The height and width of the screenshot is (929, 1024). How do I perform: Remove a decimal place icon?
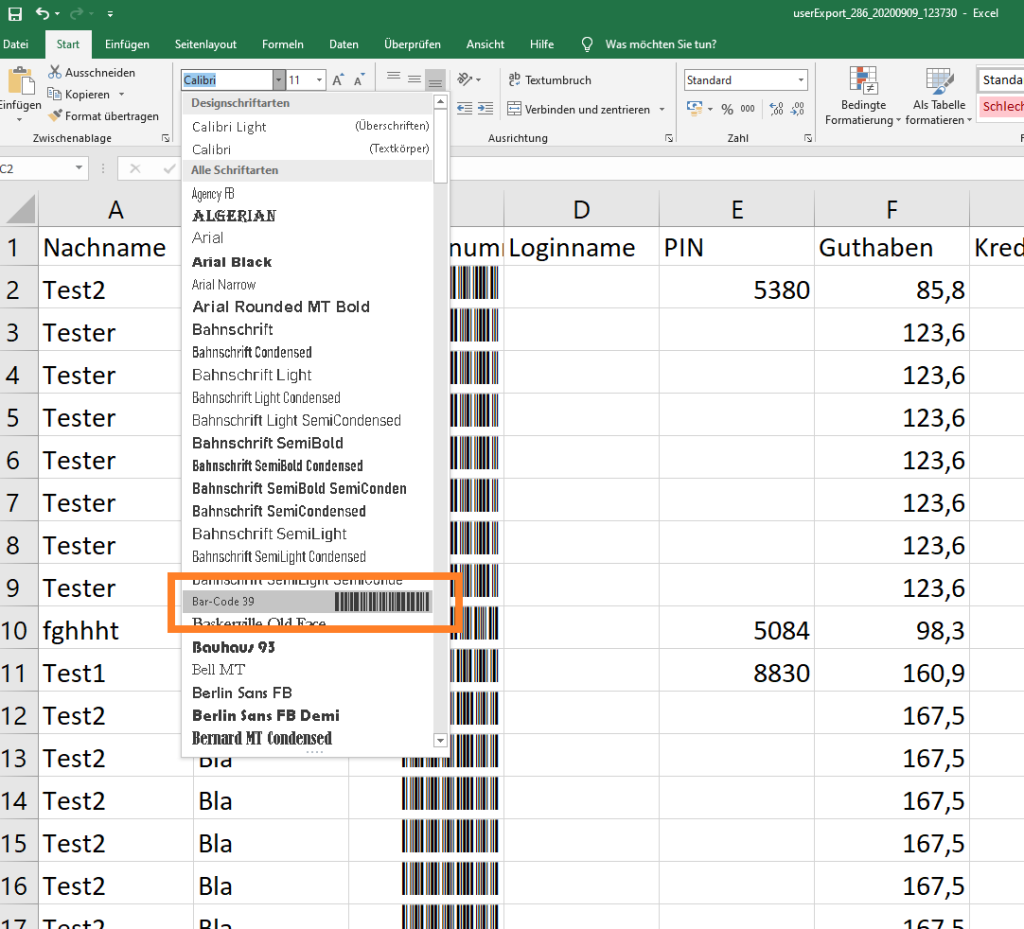point(797,109)
